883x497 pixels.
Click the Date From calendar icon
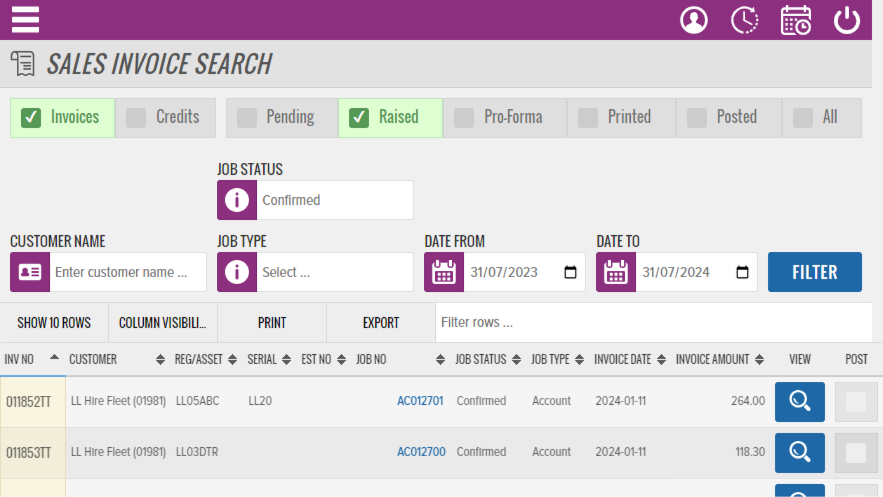444,272
